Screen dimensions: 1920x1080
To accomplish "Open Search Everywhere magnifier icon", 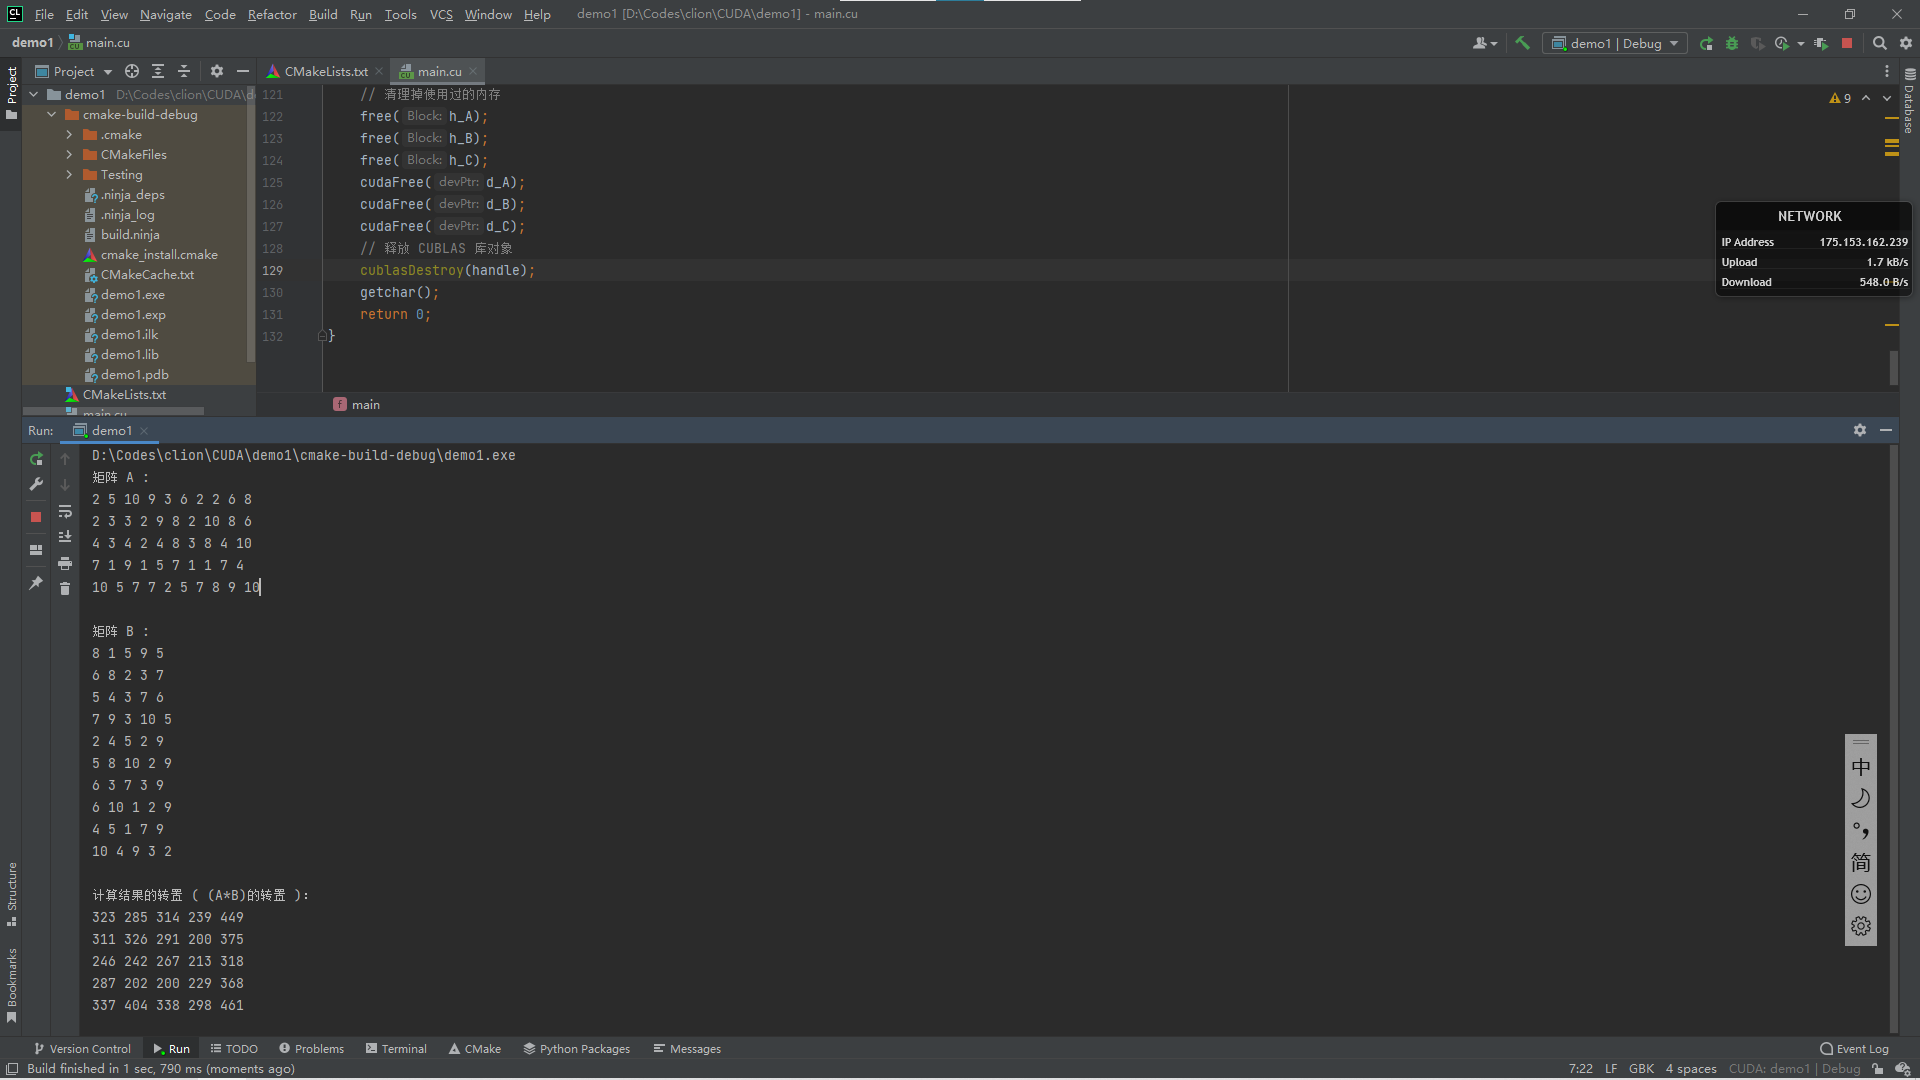I will (1879, 43).
